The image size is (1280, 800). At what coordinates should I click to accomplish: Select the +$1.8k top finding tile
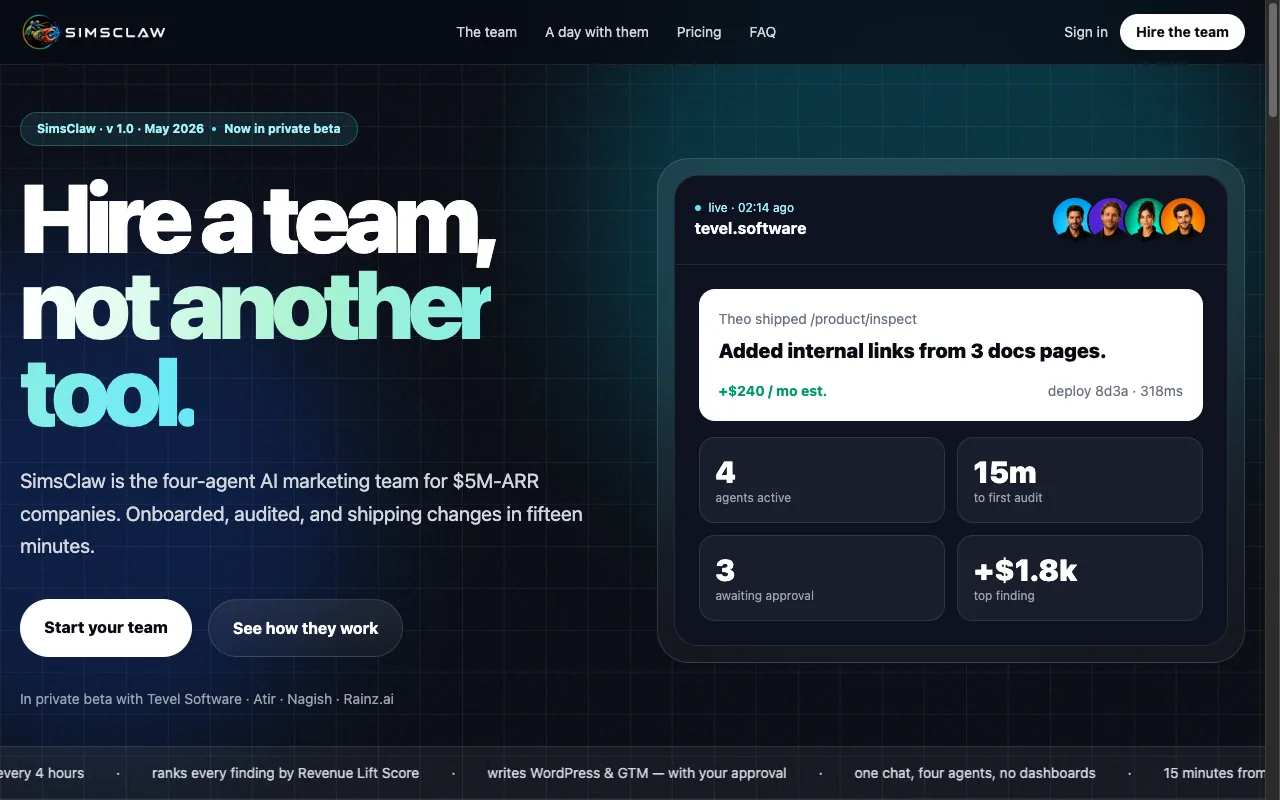point(1080,578)
